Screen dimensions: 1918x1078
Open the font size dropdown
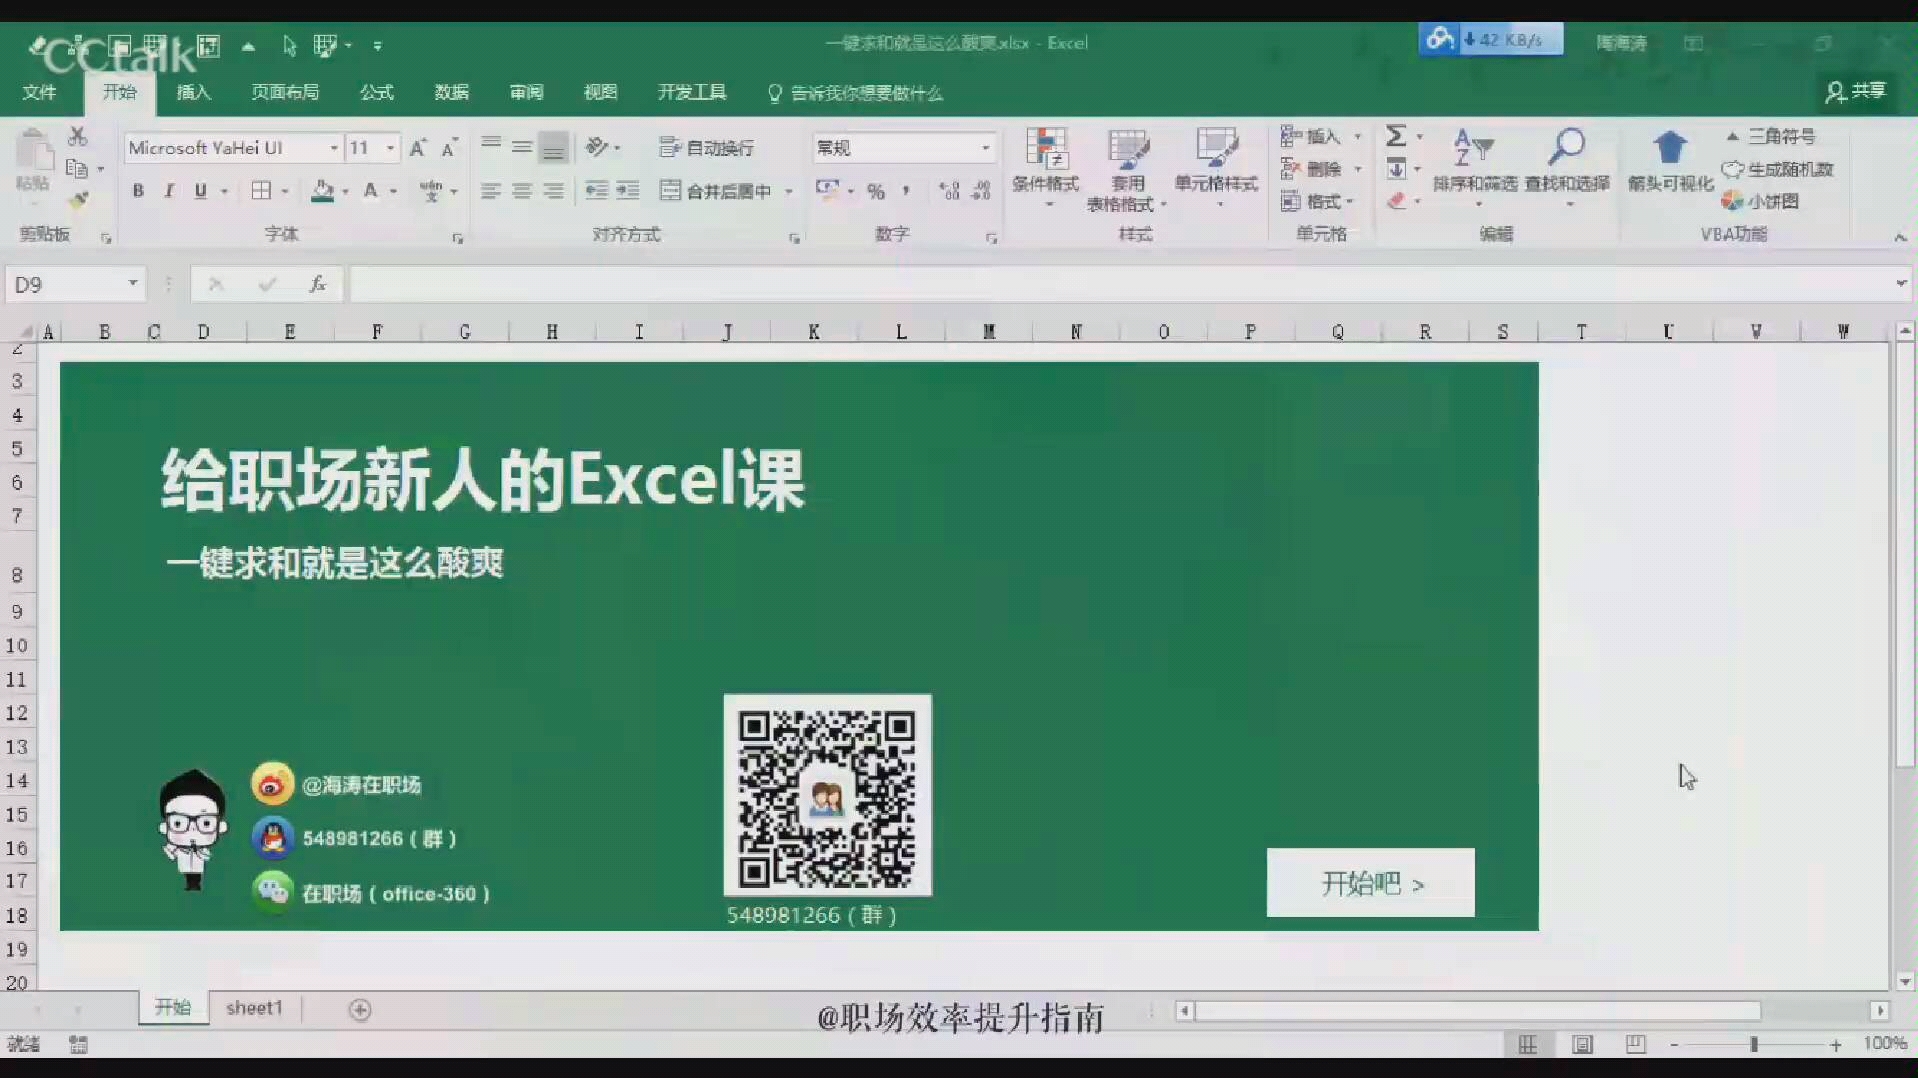[390, 148]
